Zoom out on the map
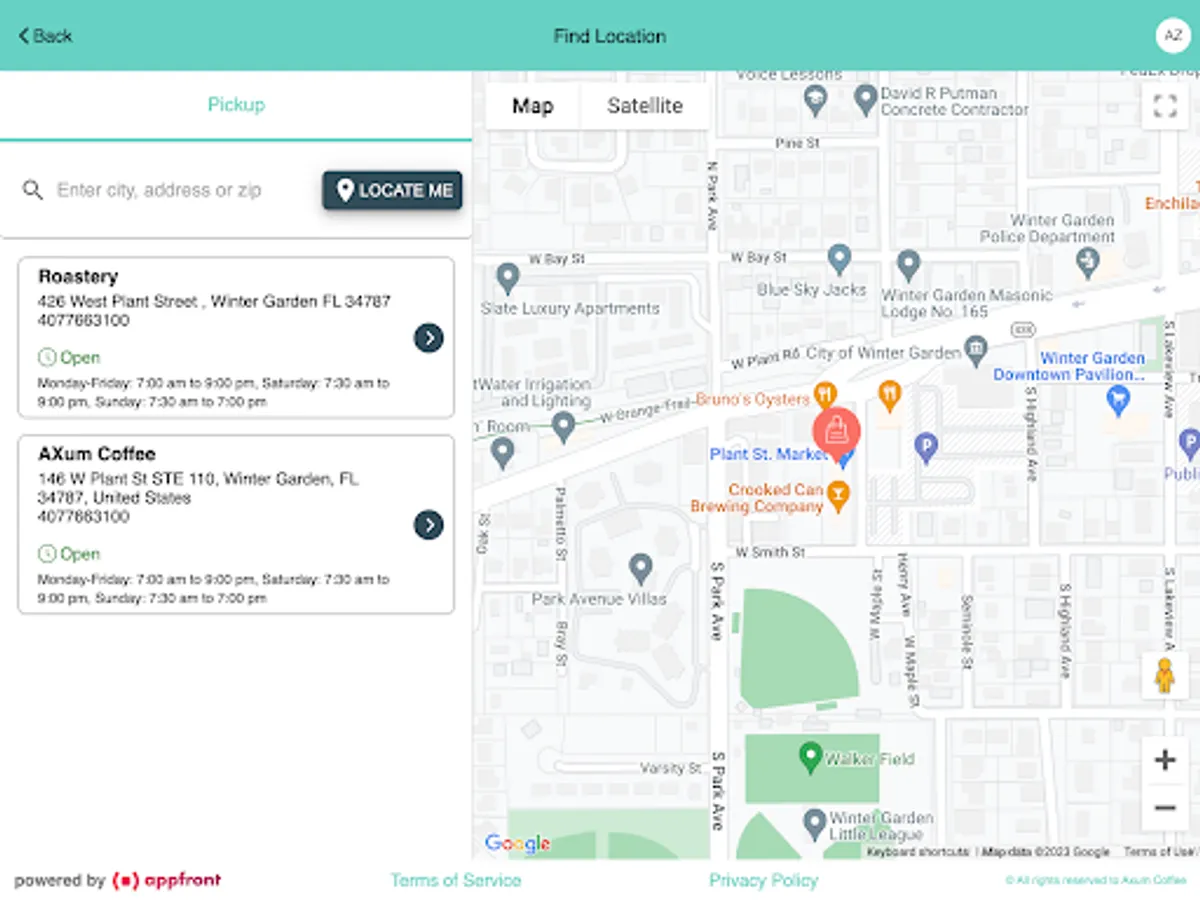Image resolution: width=1200 pixels, height=900 pixels. click(1165, 807)
